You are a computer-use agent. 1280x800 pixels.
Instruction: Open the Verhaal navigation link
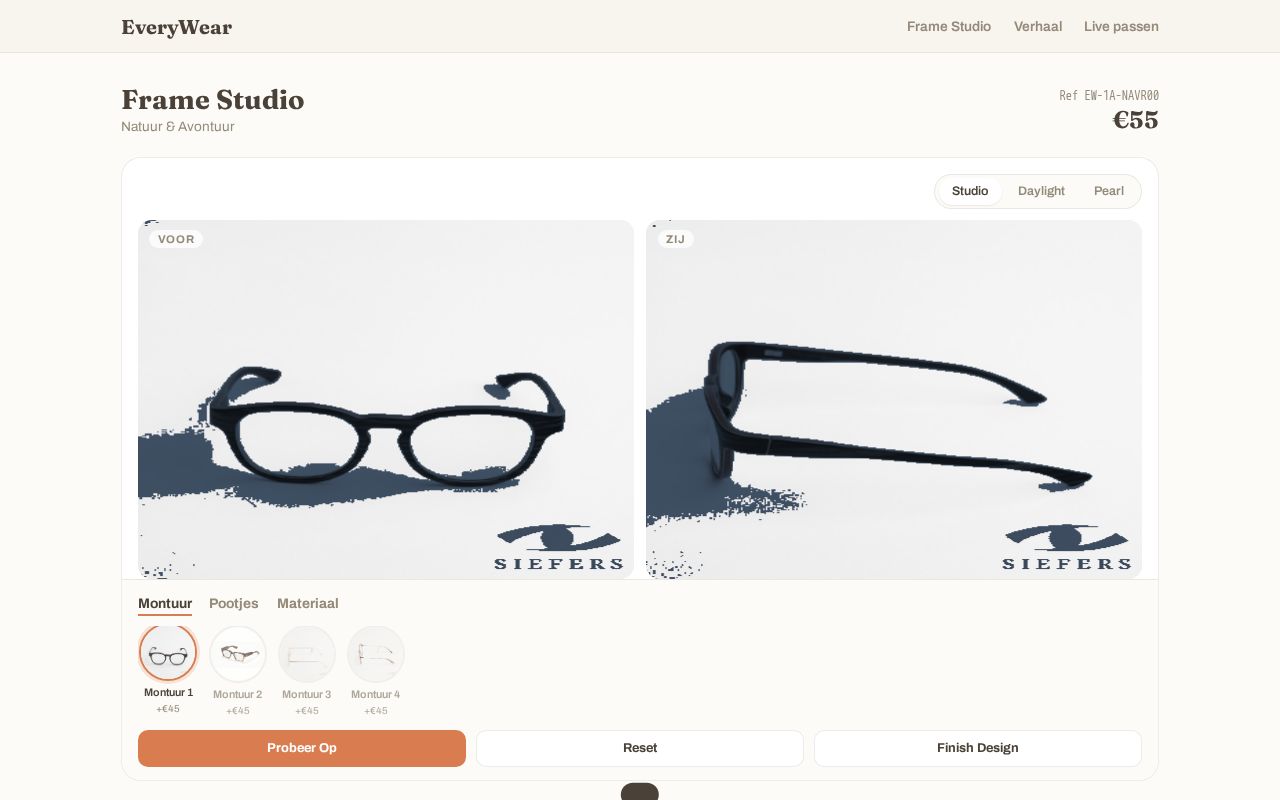(x=1038, y=27)
